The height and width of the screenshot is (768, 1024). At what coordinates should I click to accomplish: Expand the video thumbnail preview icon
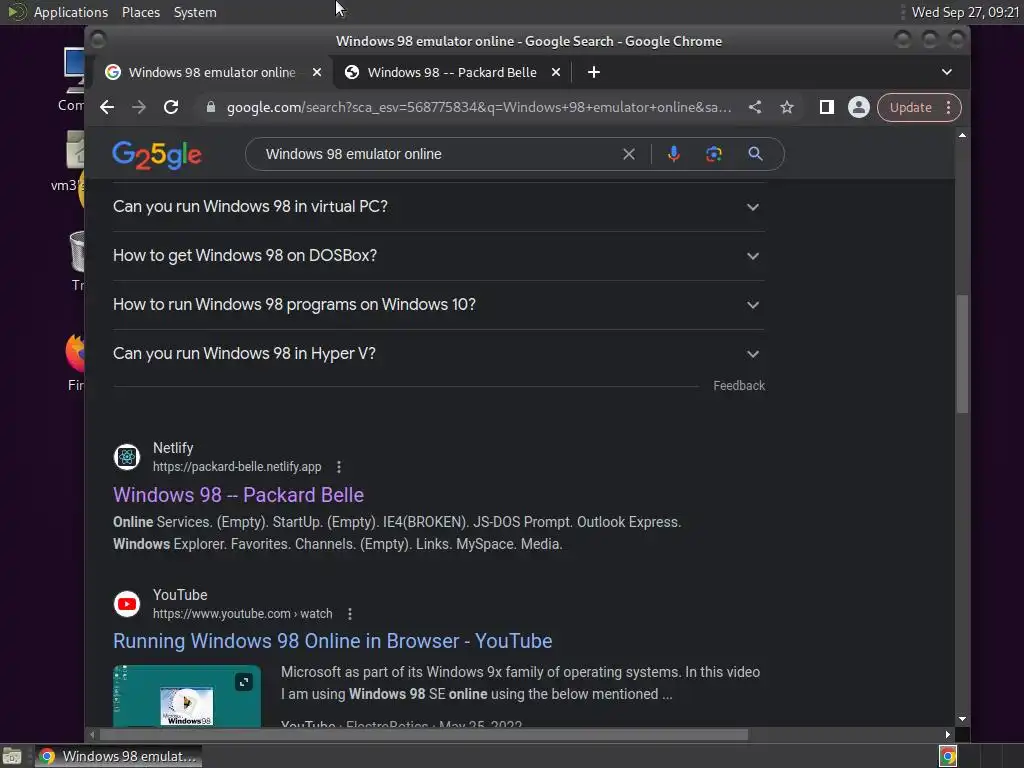pos(244,682)
